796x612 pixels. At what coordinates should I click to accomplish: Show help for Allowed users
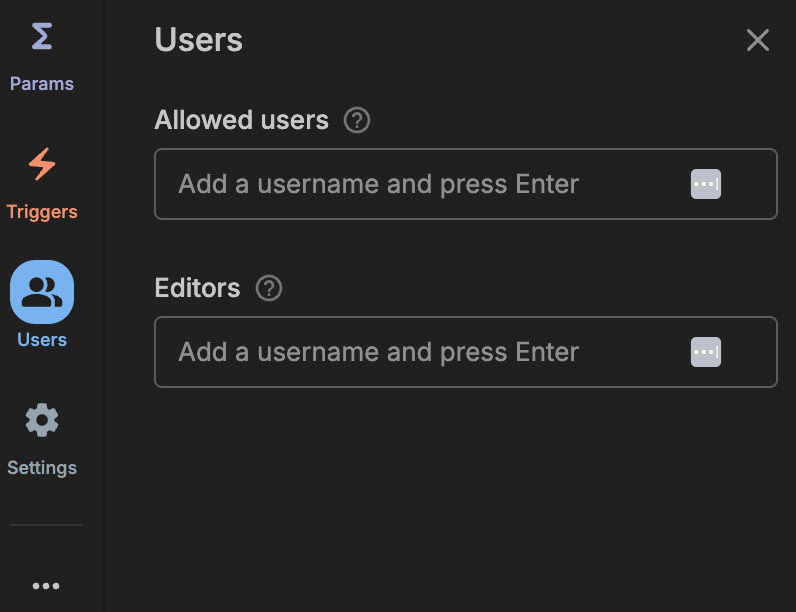tap(357, 120)
